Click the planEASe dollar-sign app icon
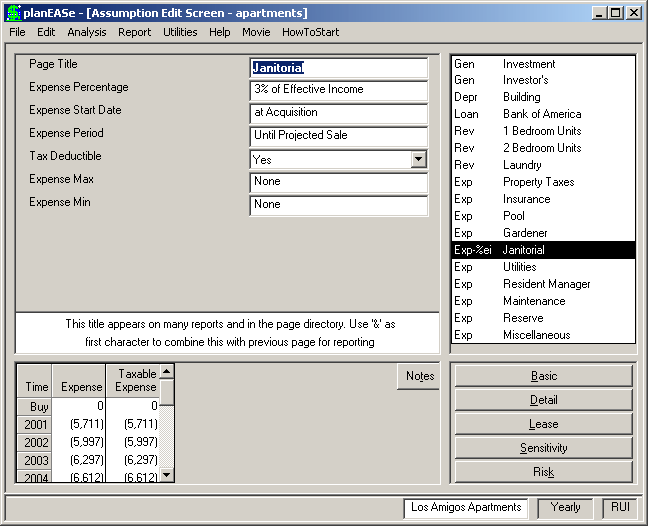The height and width of the screenshot is (526, 648). (x=14, y=13)
